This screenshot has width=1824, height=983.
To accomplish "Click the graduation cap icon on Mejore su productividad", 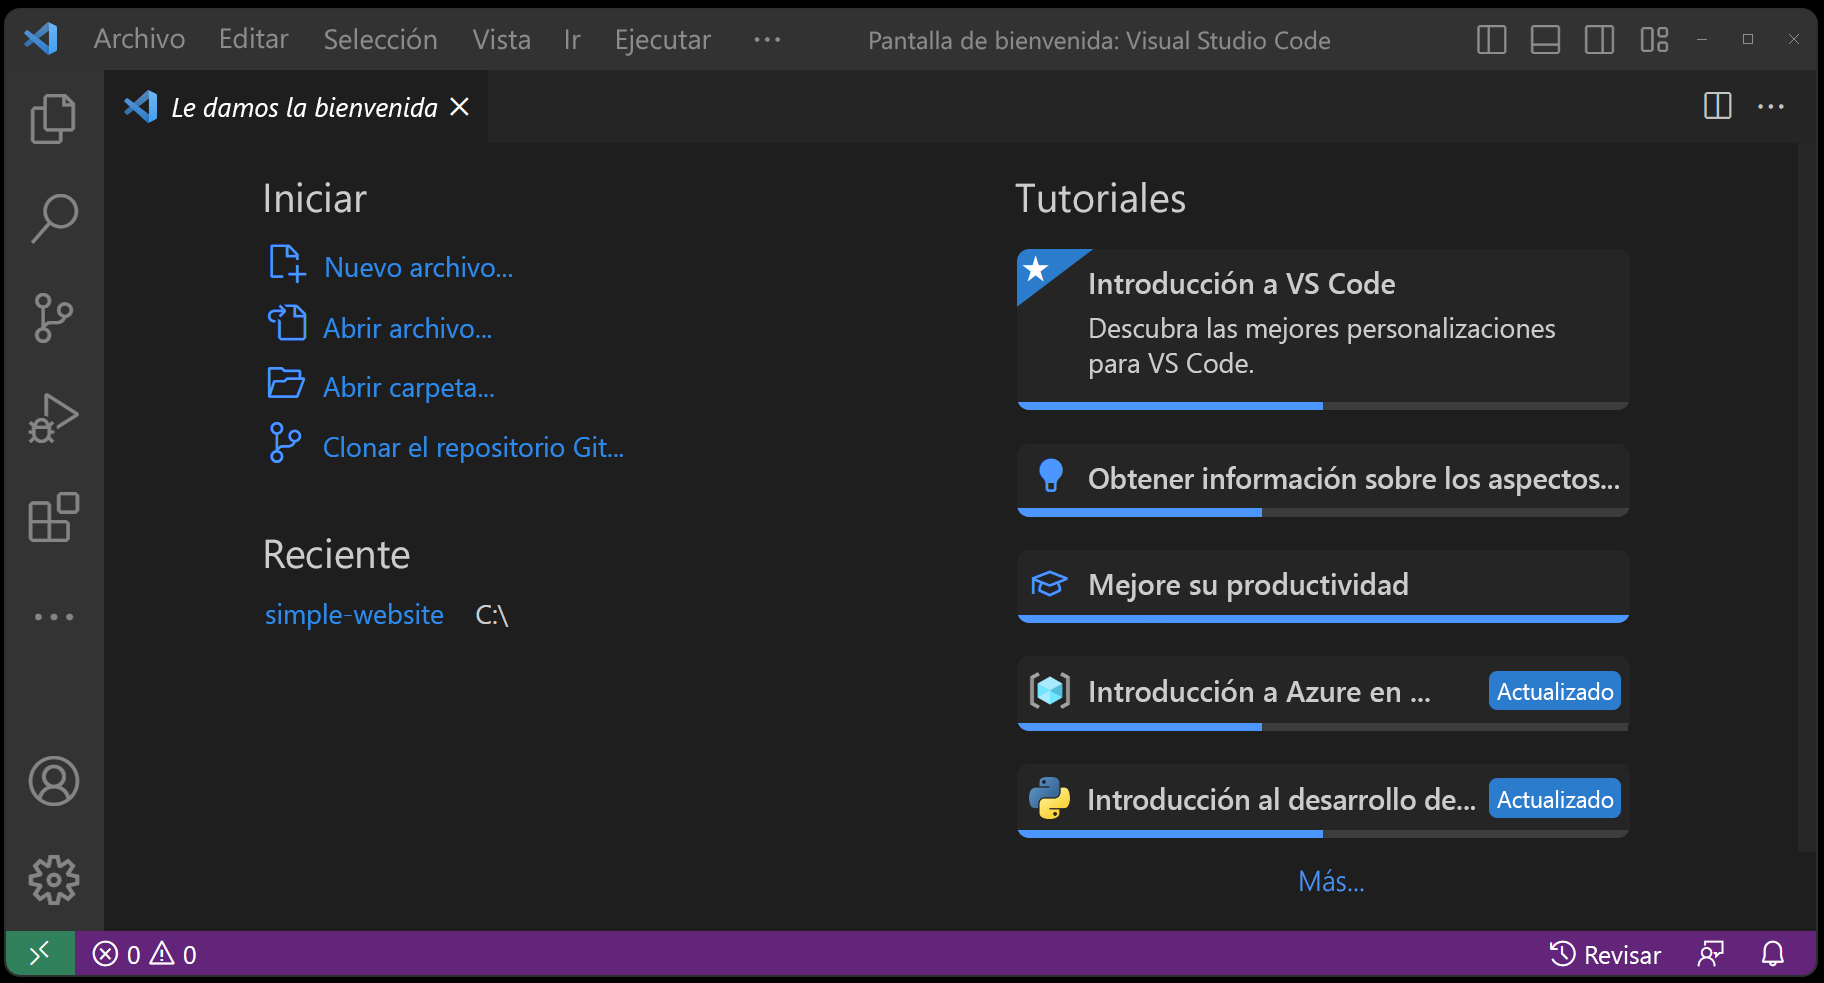I will [x=1049, y=584].
